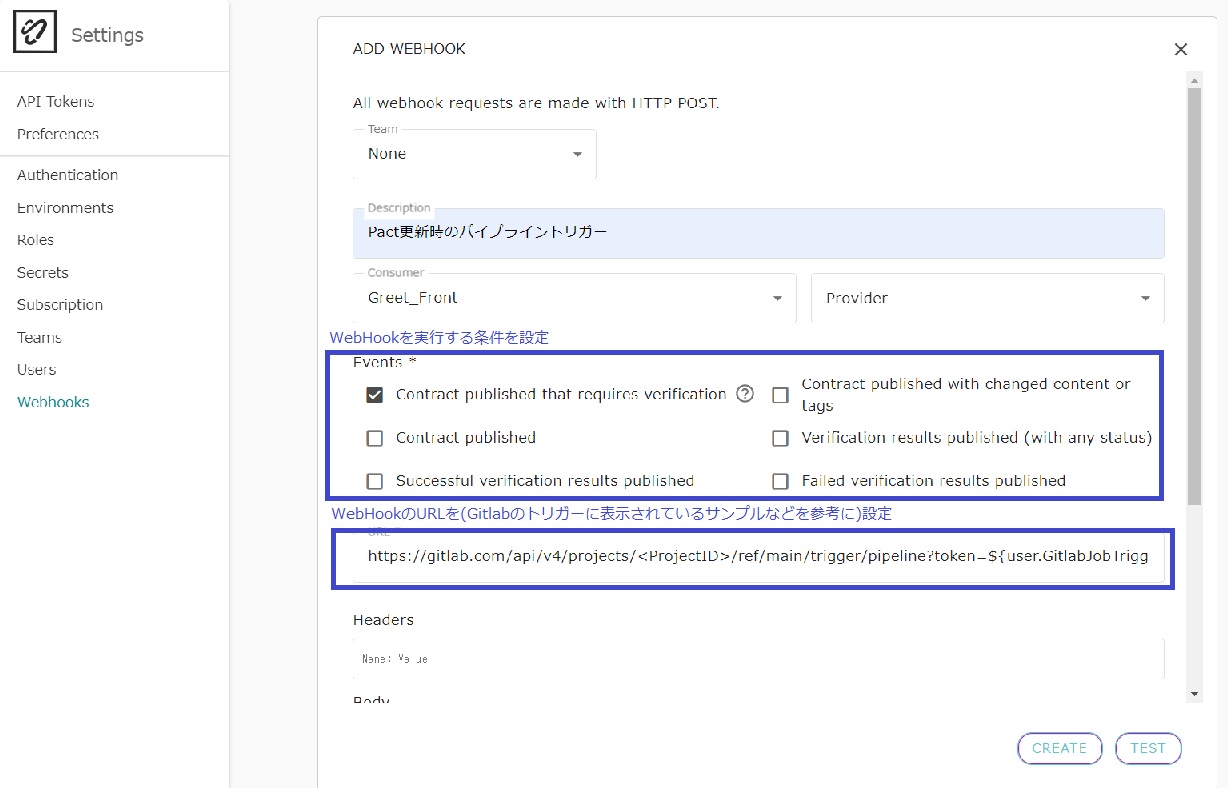Open the Team dropdown
The height and width of the screenshot is (788, 1228).
[475, 154]
